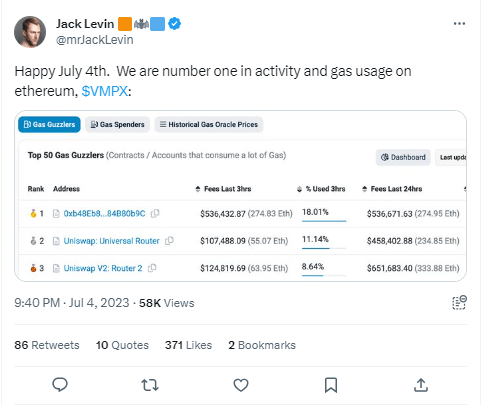Screen dimensions: 488x405
Task: Click the Dashboard button
Action: point(403,157)
